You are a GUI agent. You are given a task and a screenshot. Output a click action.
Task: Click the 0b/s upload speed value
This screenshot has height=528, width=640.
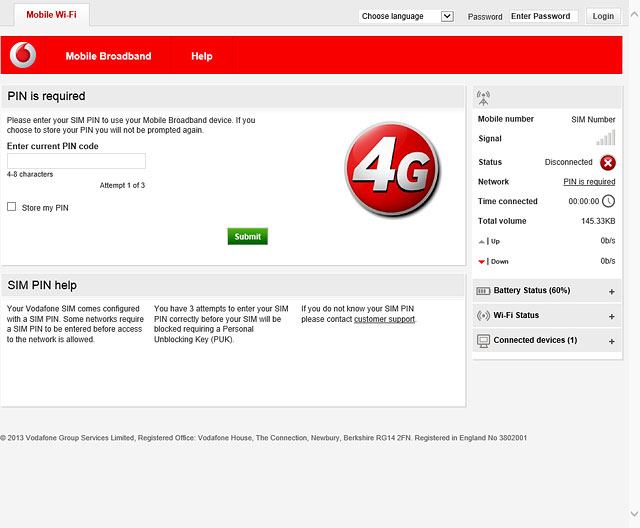(x=608, y=241)
